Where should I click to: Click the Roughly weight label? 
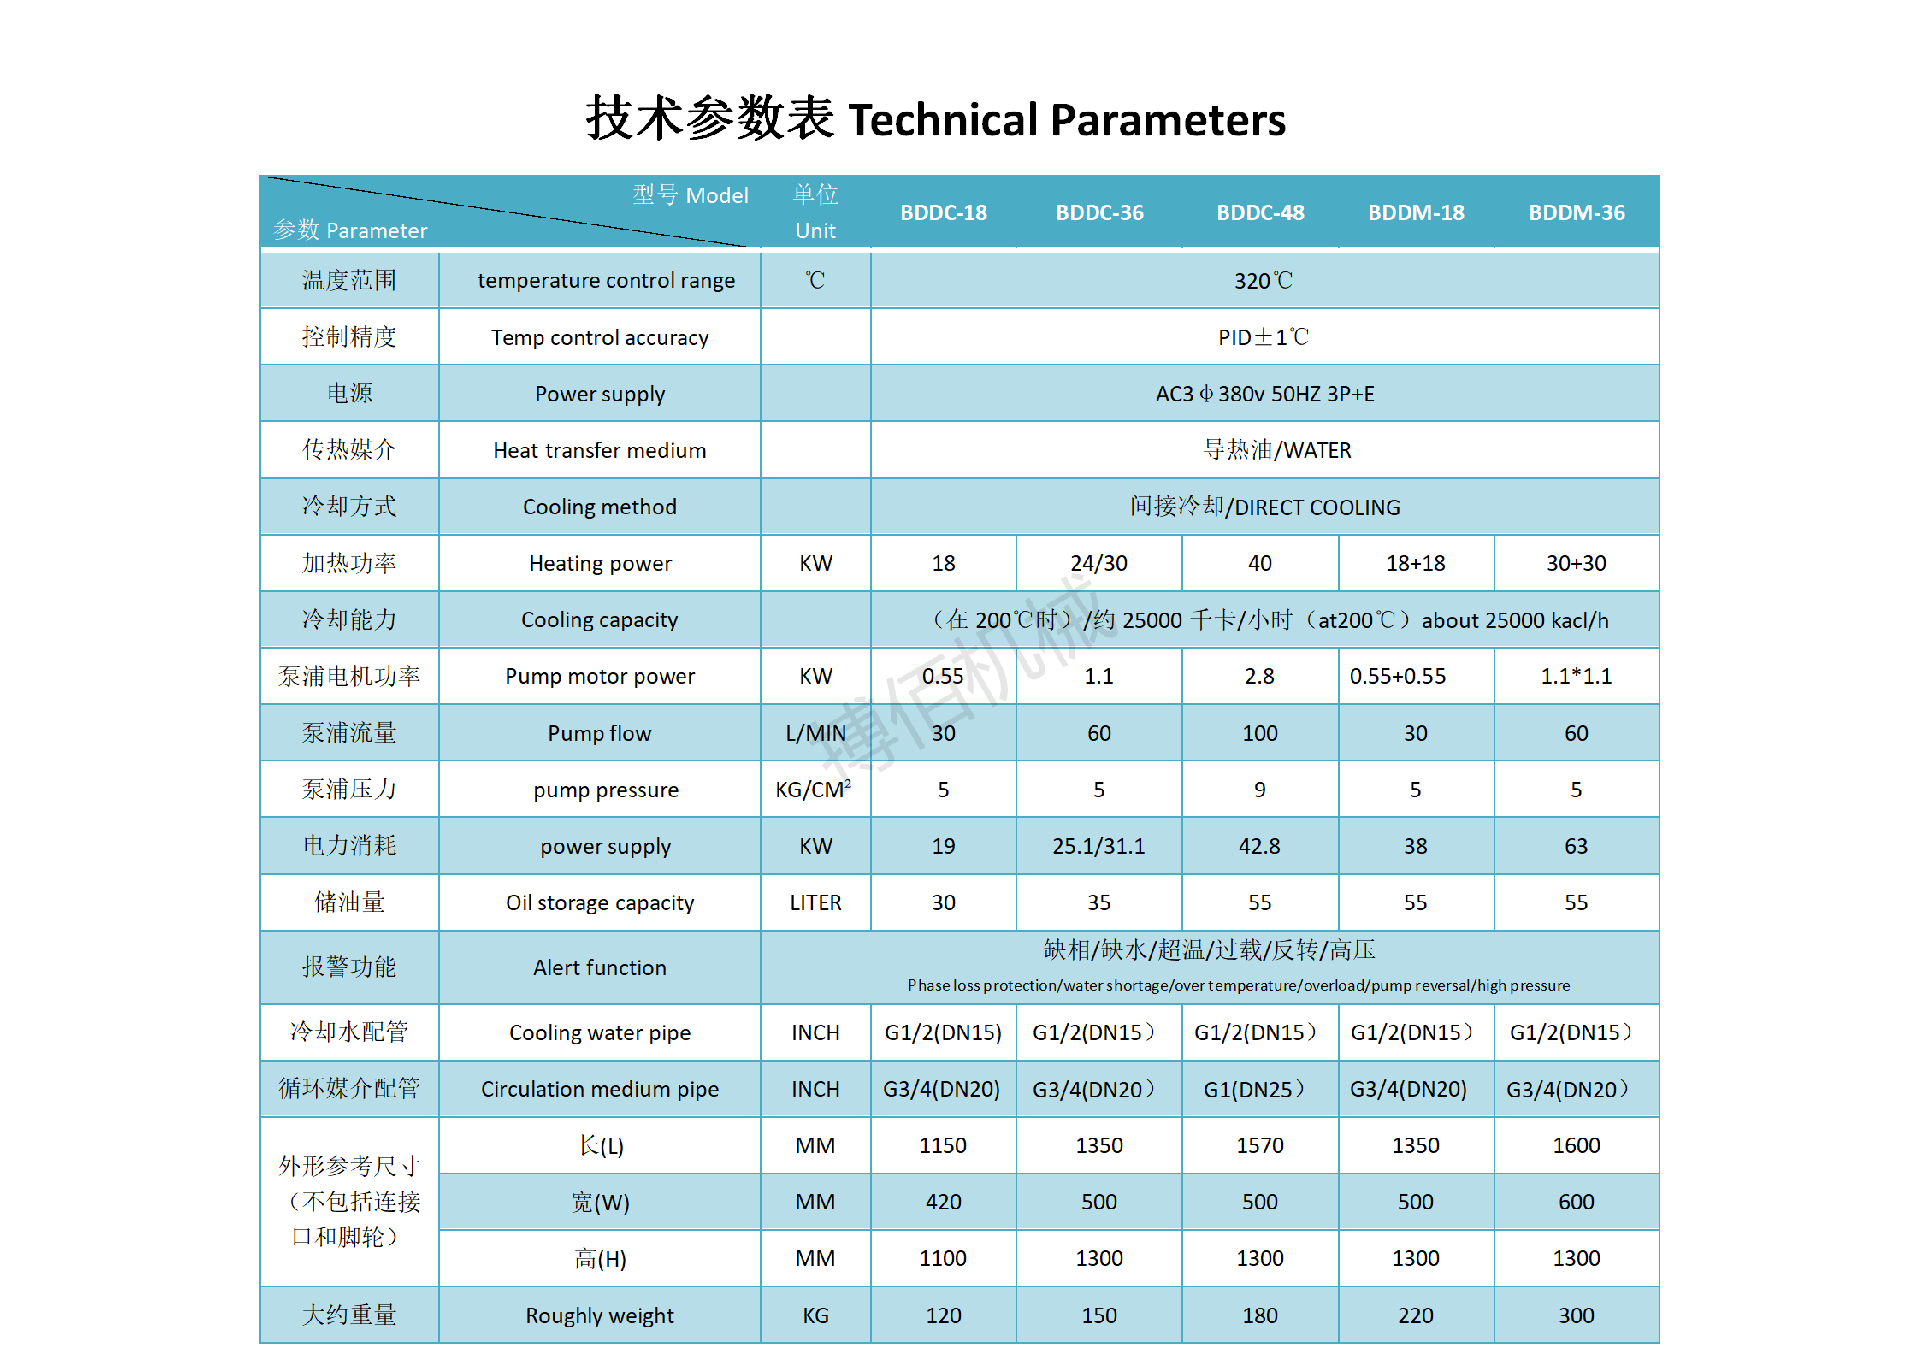(599, 1316)
